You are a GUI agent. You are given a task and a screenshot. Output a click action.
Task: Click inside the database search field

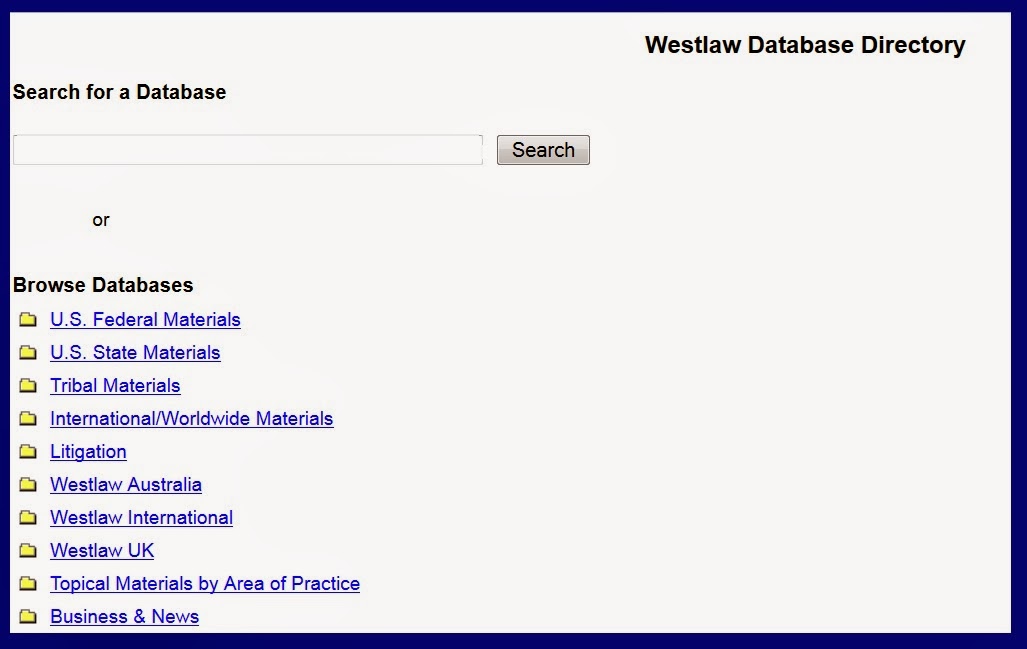tap(246, 149)
